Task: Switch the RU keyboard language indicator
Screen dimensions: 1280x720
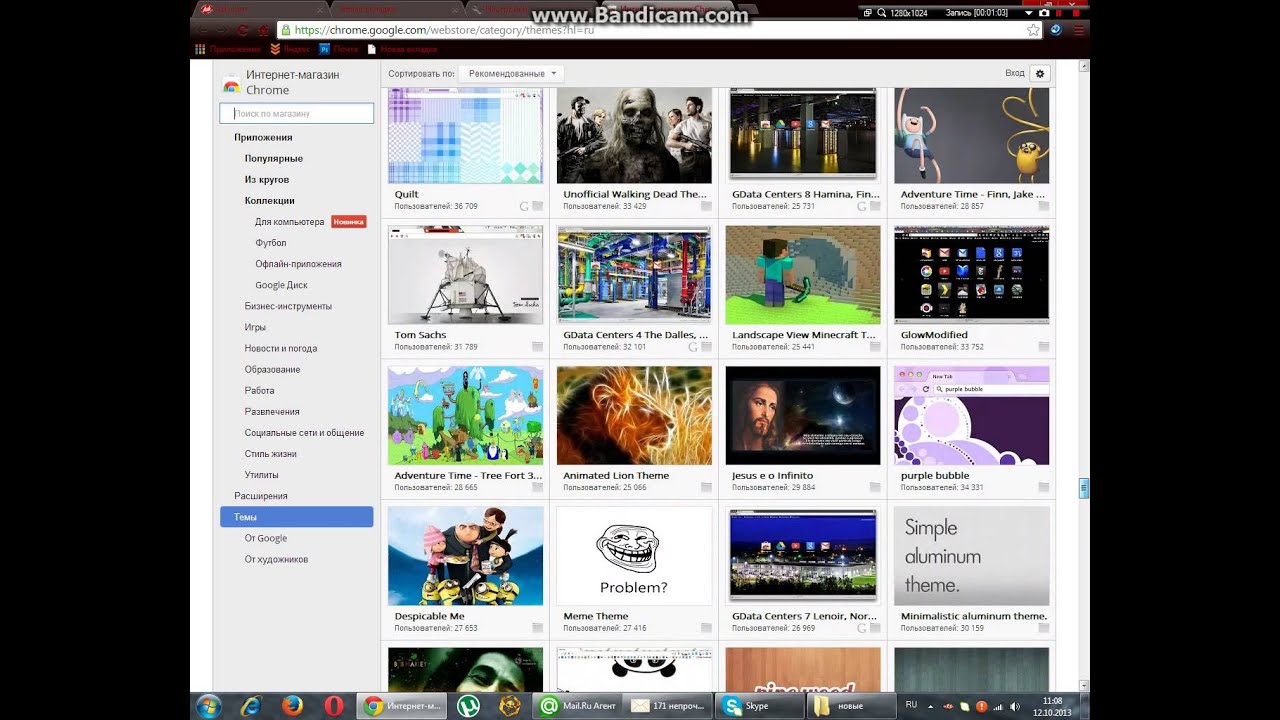Action: (x=911, y=705)
